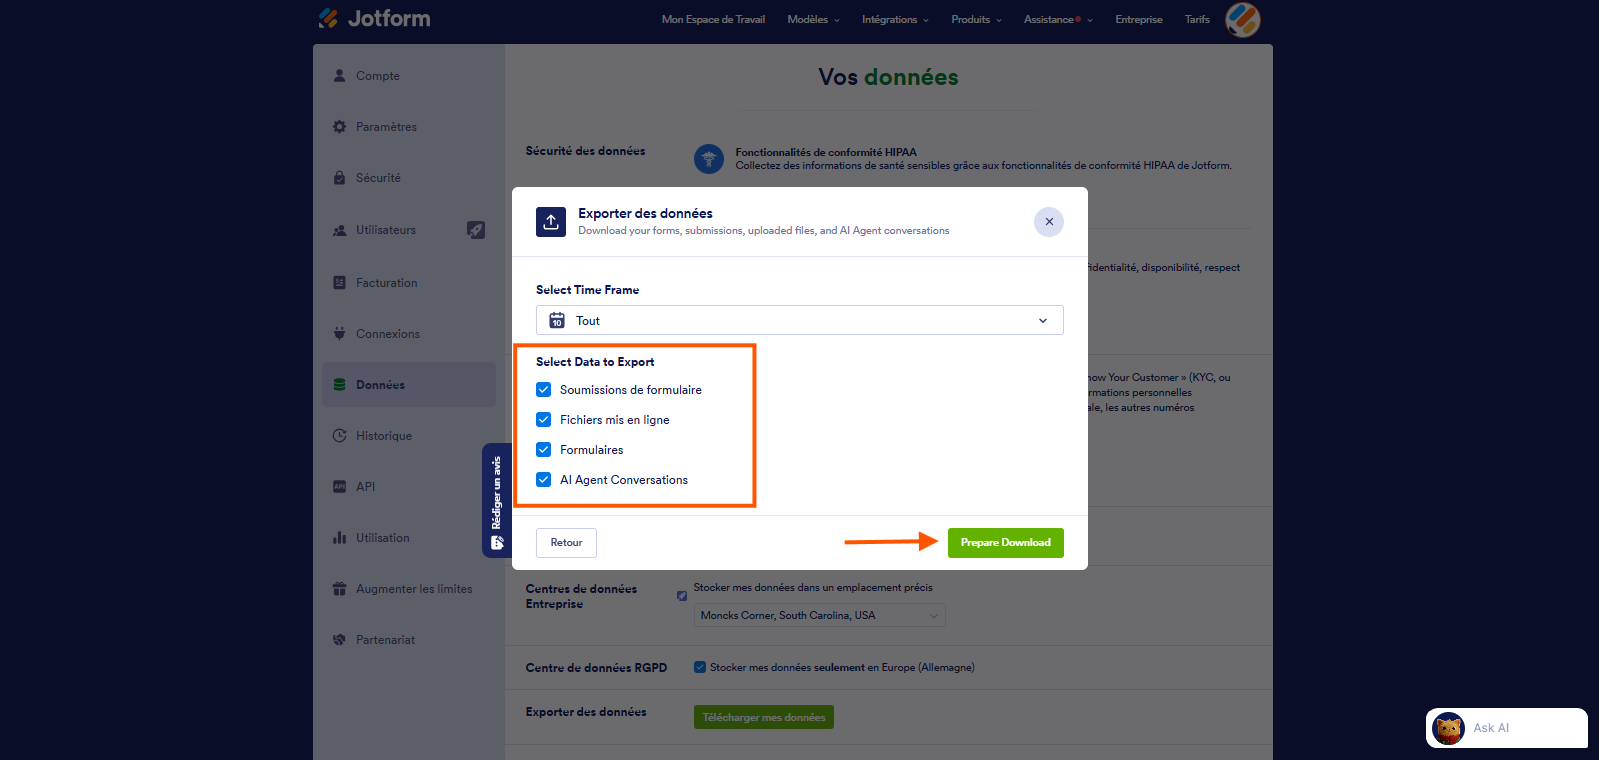
Task: Click the Partenariat handshake icon
Action: coord(339,639)
